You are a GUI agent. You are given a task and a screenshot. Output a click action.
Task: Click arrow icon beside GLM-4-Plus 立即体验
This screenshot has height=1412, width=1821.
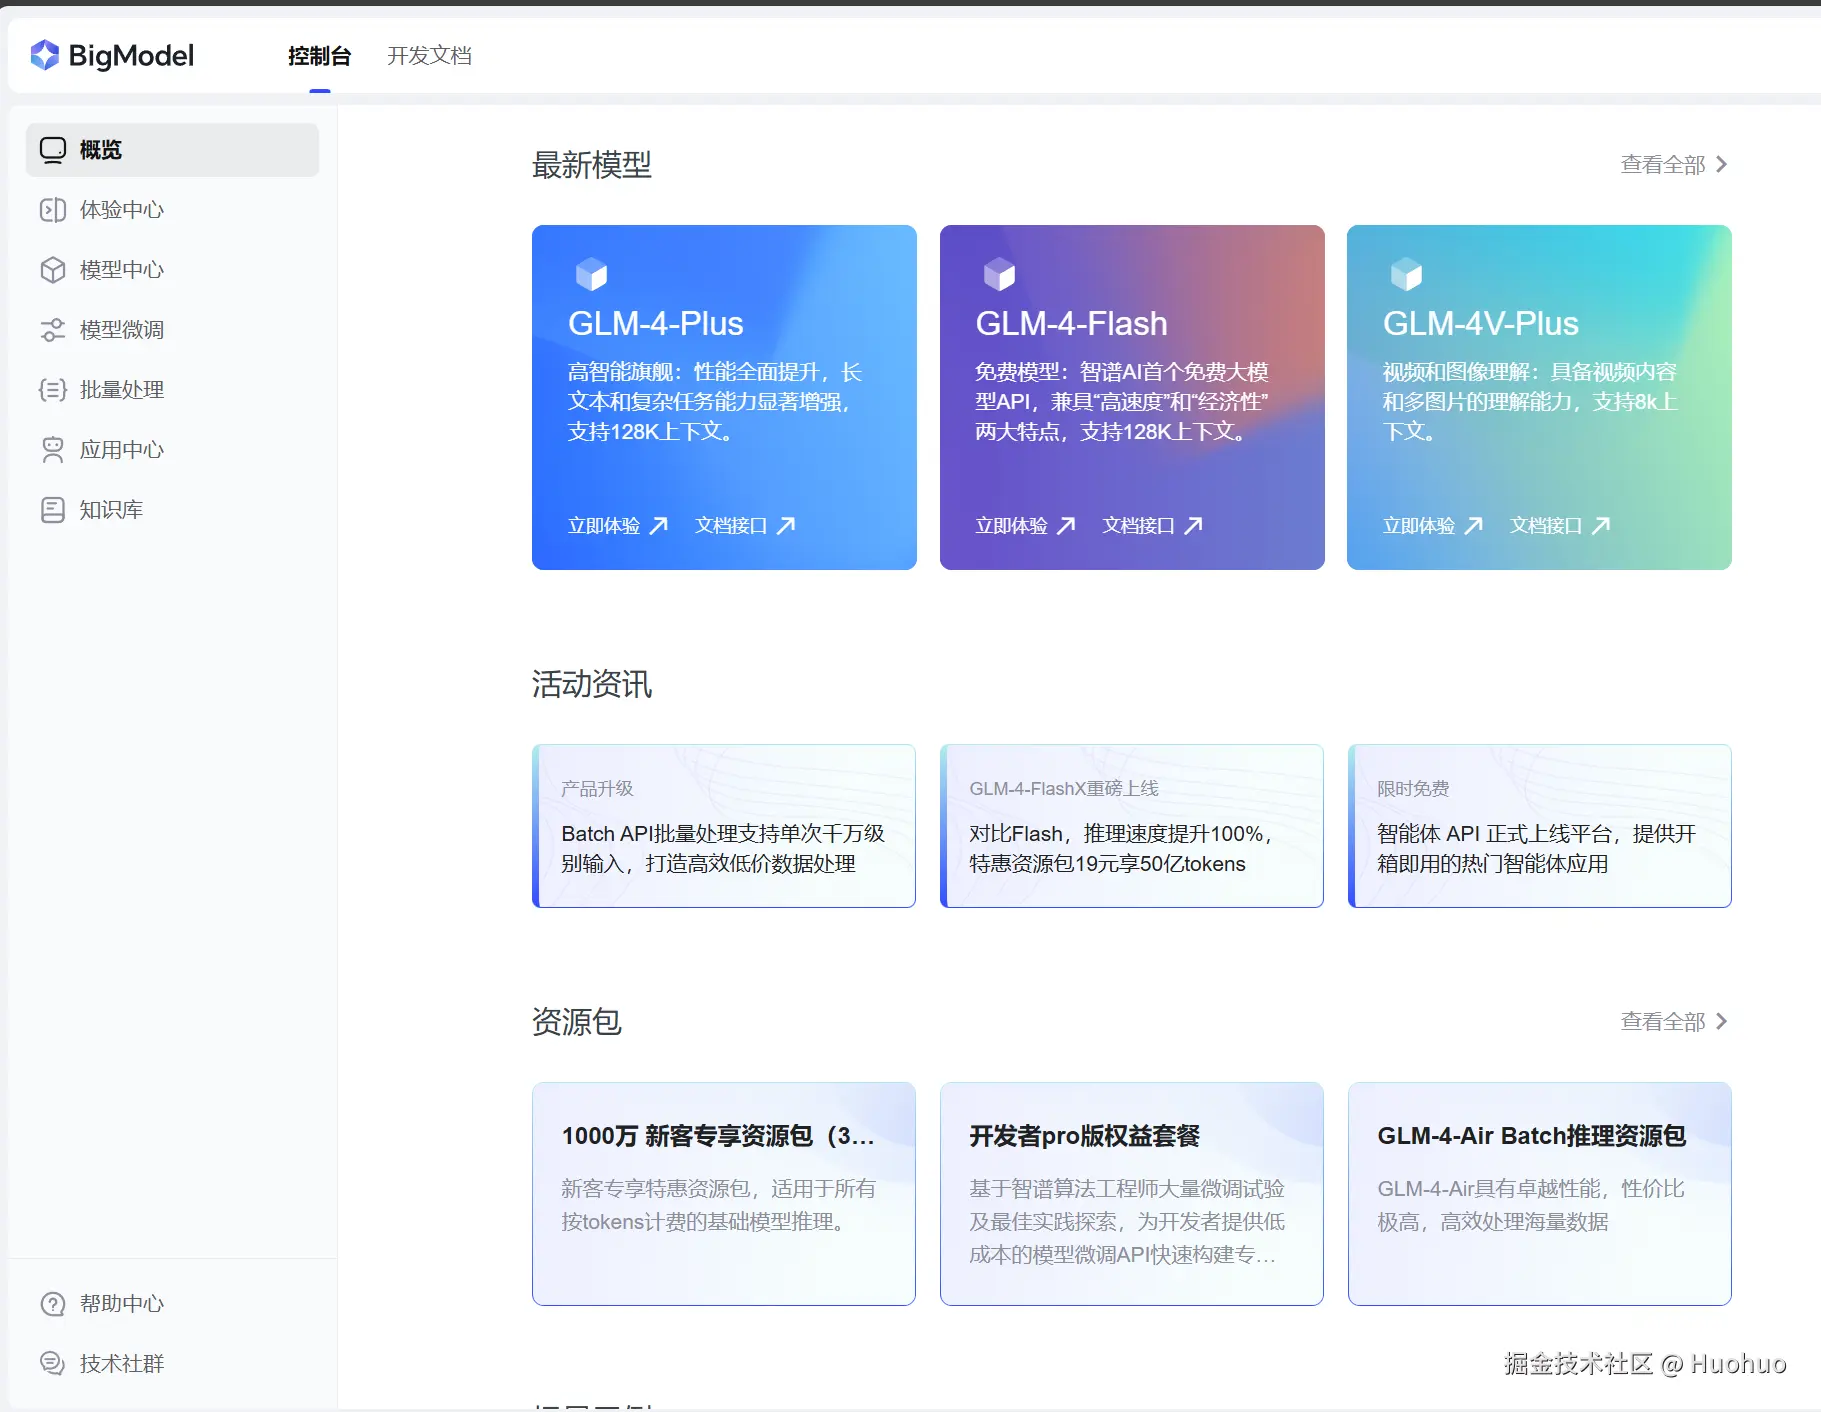pos(659,525)
